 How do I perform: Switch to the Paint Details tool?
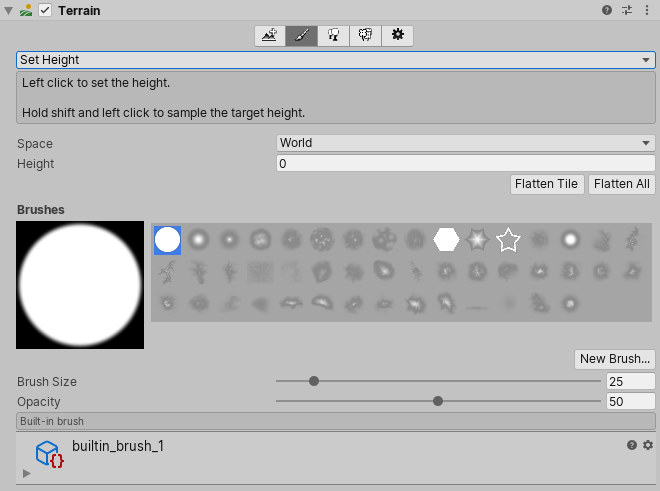(366, 36)
